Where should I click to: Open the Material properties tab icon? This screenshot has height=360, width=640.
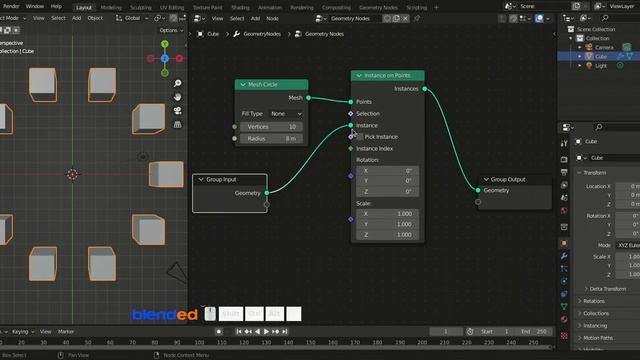tap(564, 319)
